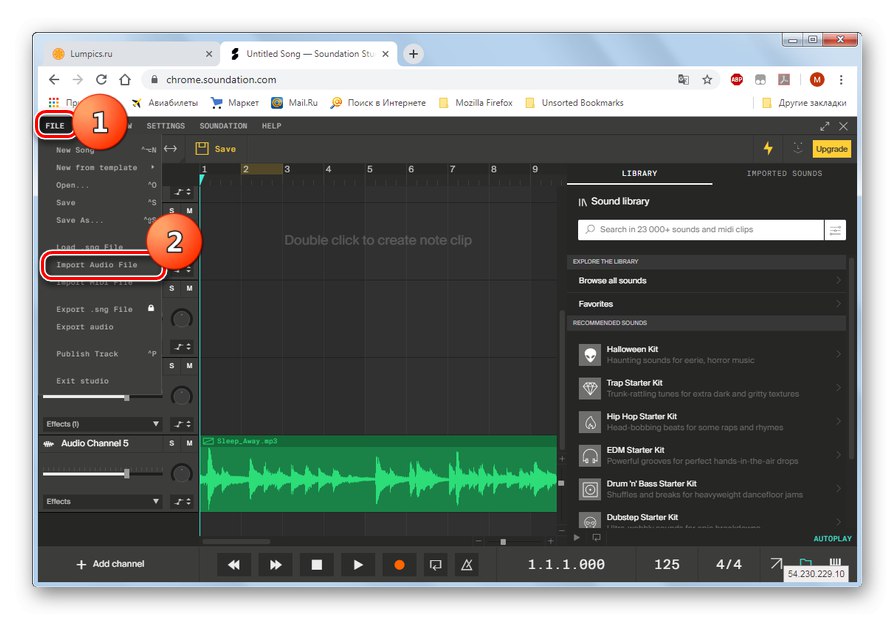895x620 pixels.
Task: Click bar 5 on the timeline ruler
Action: point(370,169)
